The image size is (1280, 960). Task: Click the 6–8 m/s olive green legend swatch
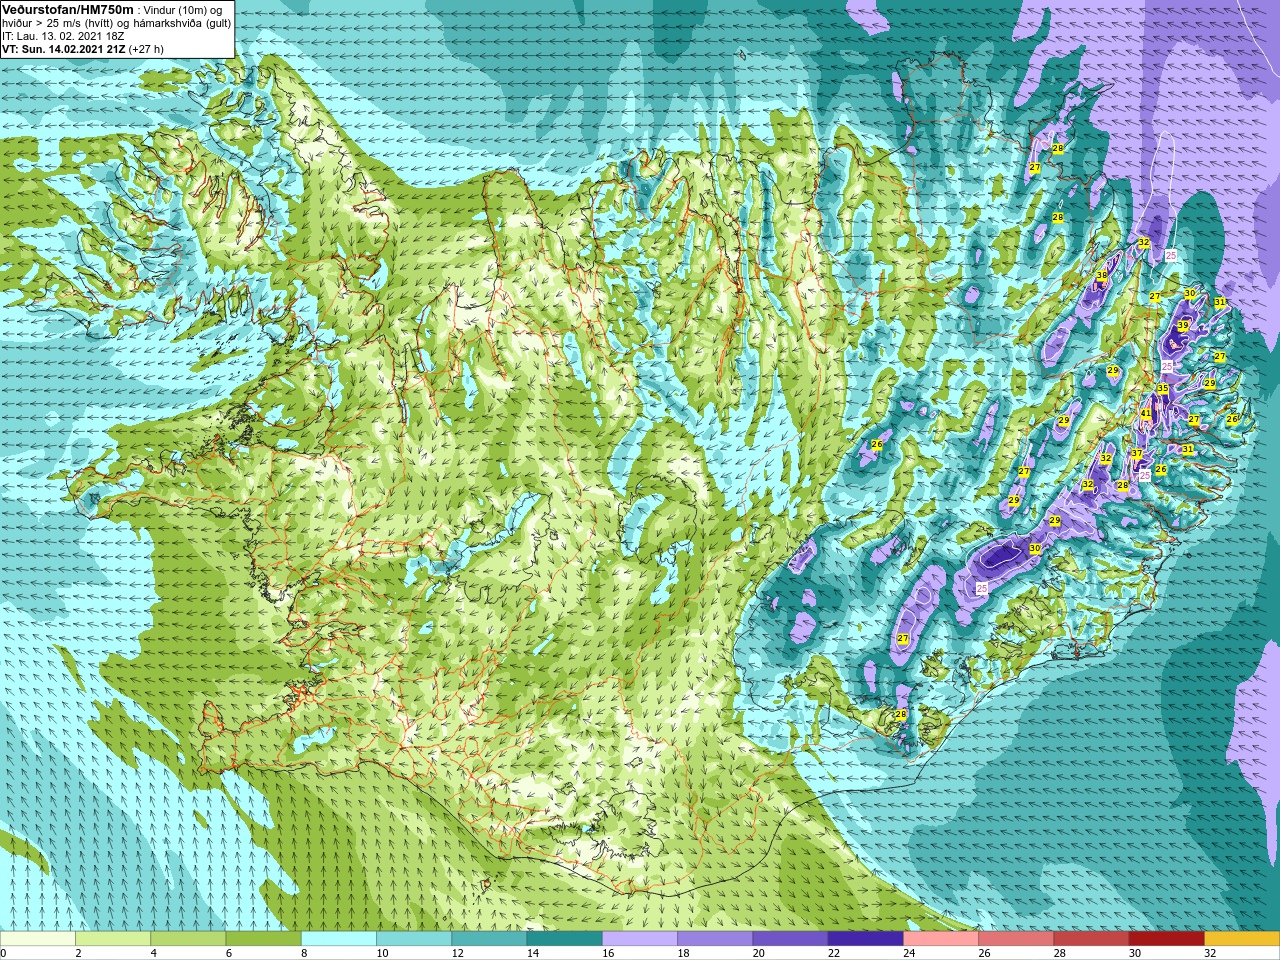tap(263, 939)
